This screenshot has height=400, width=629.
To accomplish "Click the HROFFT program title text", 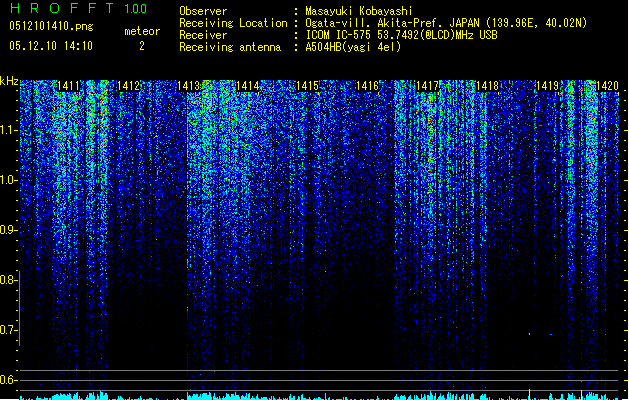I will pyautogui.click(x=62, y=8).
